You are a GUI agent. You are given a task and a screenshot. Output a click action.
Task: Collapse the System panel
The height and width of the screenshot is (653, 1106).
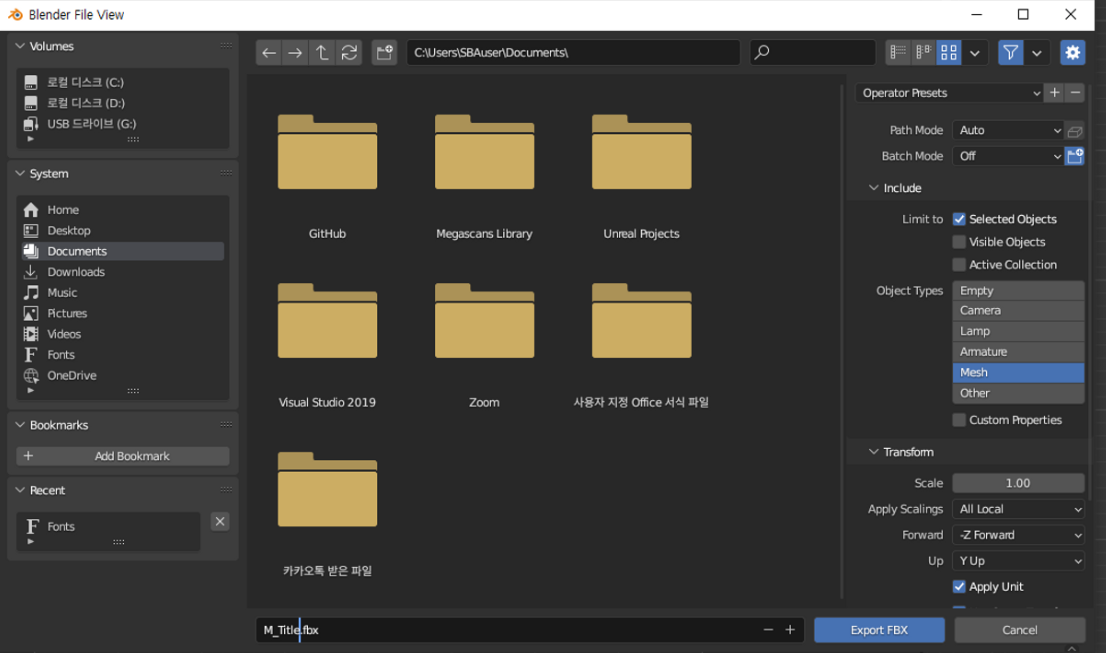[x=20, y=173]
